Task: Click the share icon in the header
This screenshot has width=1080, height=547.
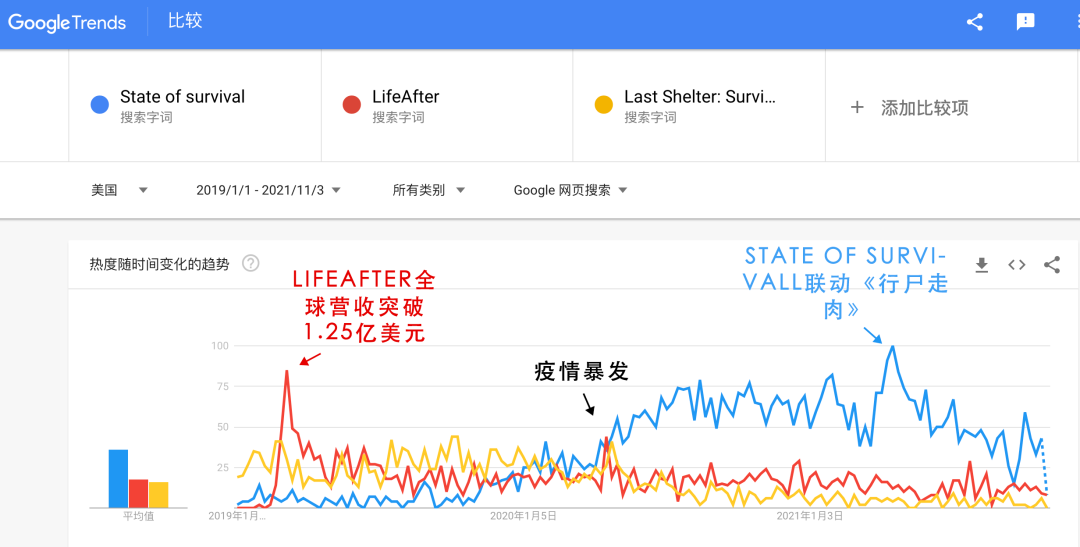Action: click(975, 22)
